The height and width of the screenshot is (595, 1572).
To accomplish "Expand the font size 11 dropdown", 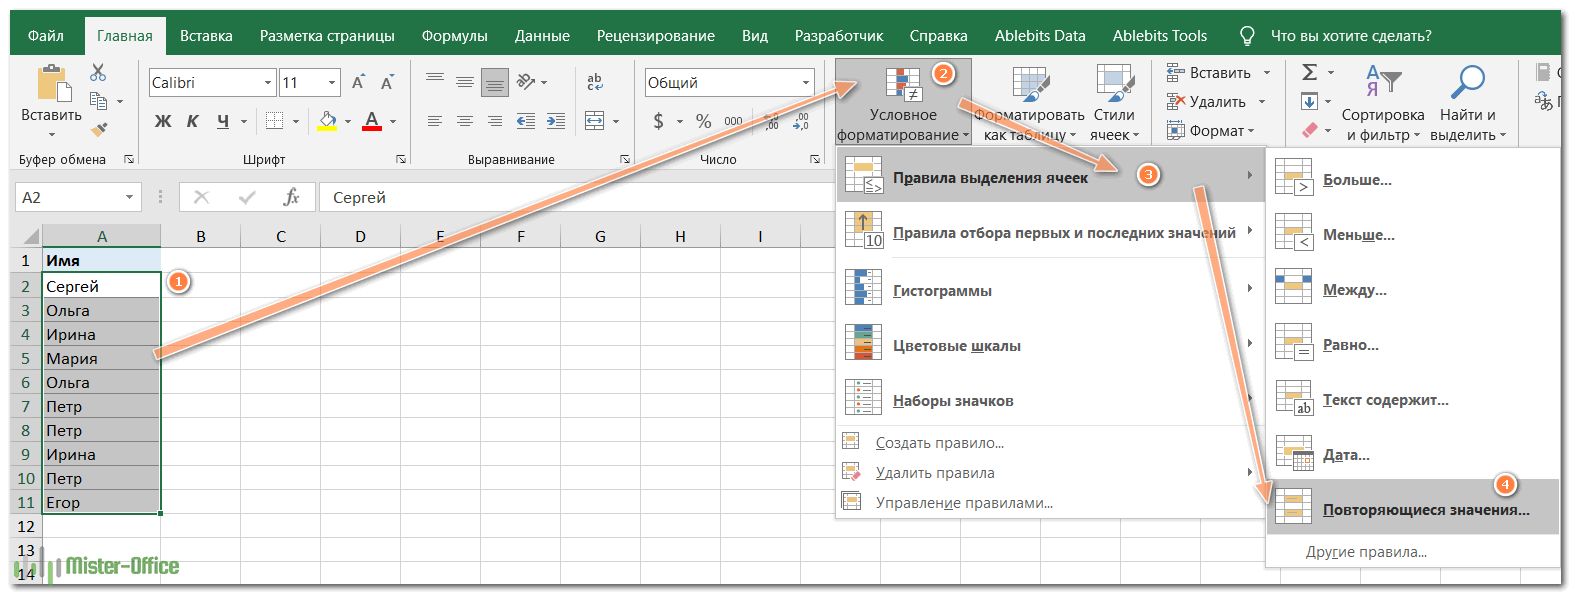I will (x=332, y=83).
